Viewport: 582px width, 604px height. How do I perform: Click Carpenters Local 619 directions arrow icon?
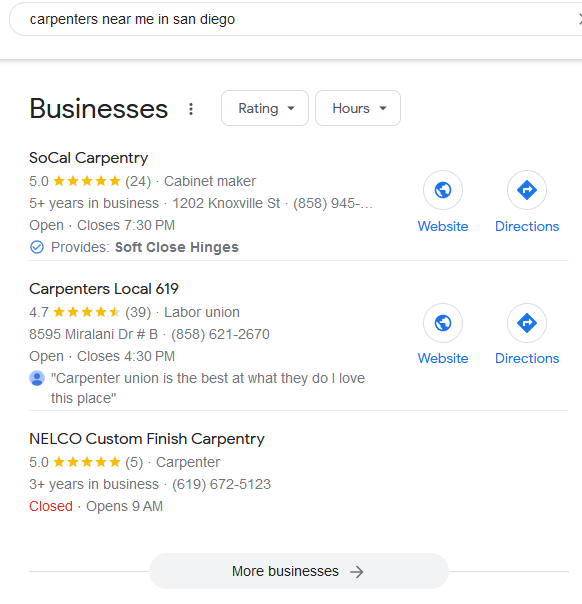tap(527, 323)
